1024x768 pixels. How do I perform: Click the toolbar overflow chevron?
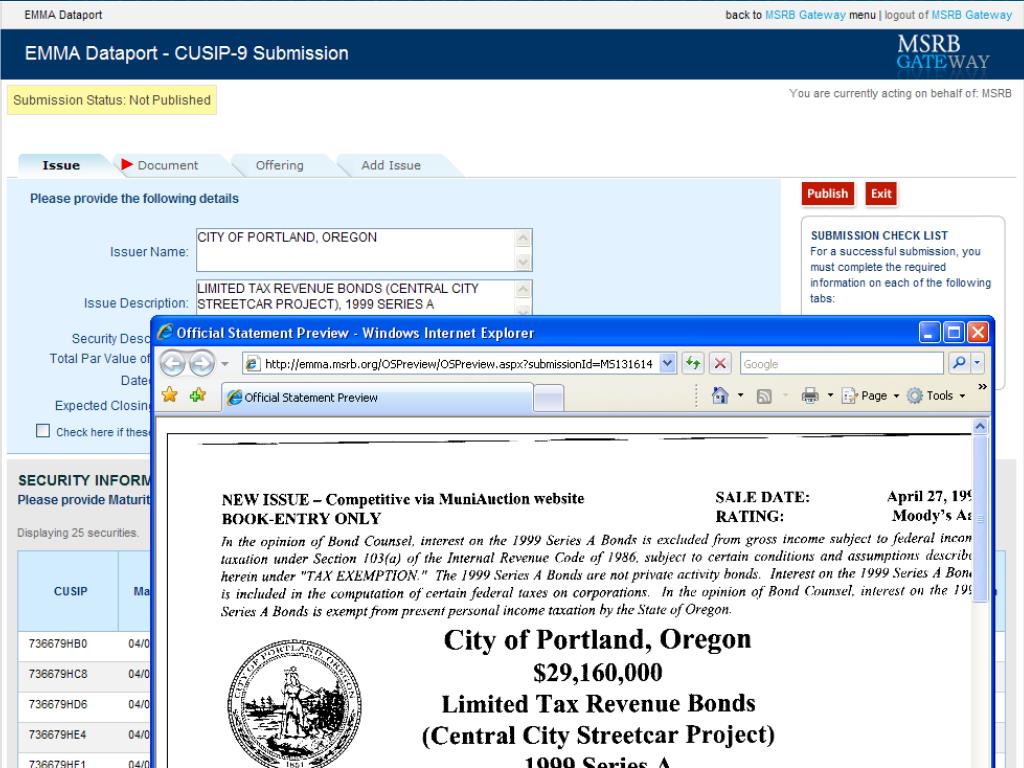[982, 385]
